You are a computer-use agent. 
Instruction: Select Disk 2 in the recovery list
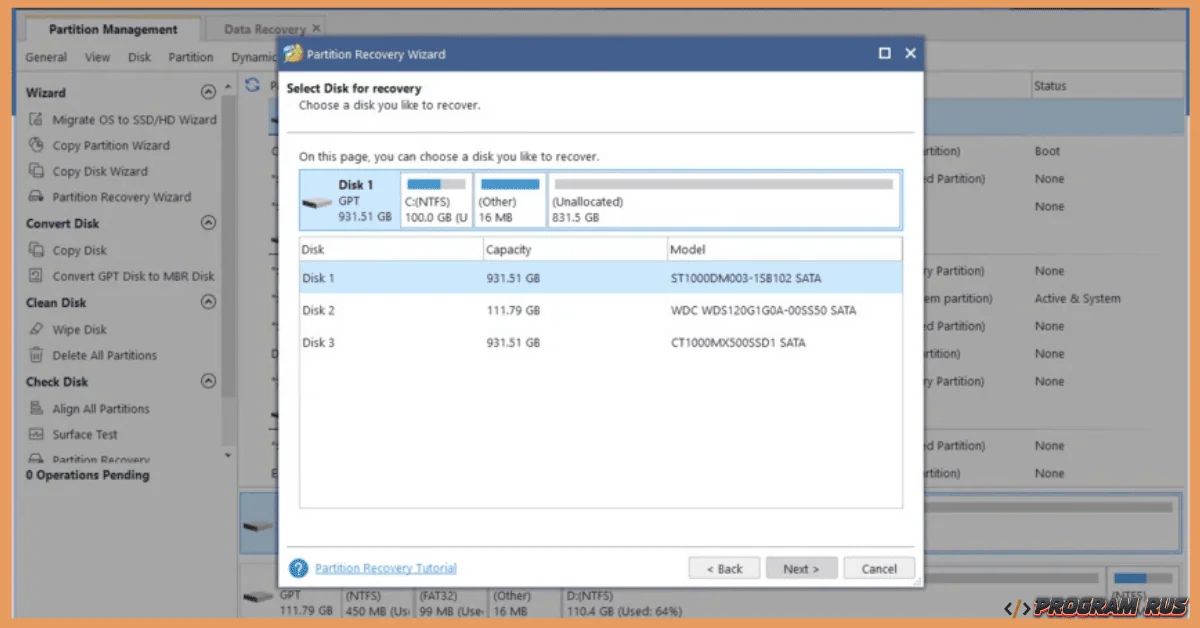pyautogui.click(x=450, y=310)
